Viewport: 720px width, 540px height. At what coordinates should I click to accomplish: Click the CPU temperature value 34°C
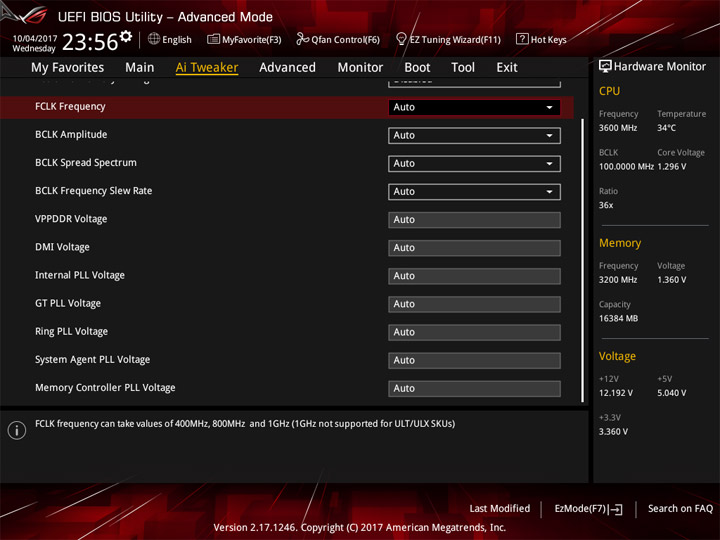pos(666,128)
